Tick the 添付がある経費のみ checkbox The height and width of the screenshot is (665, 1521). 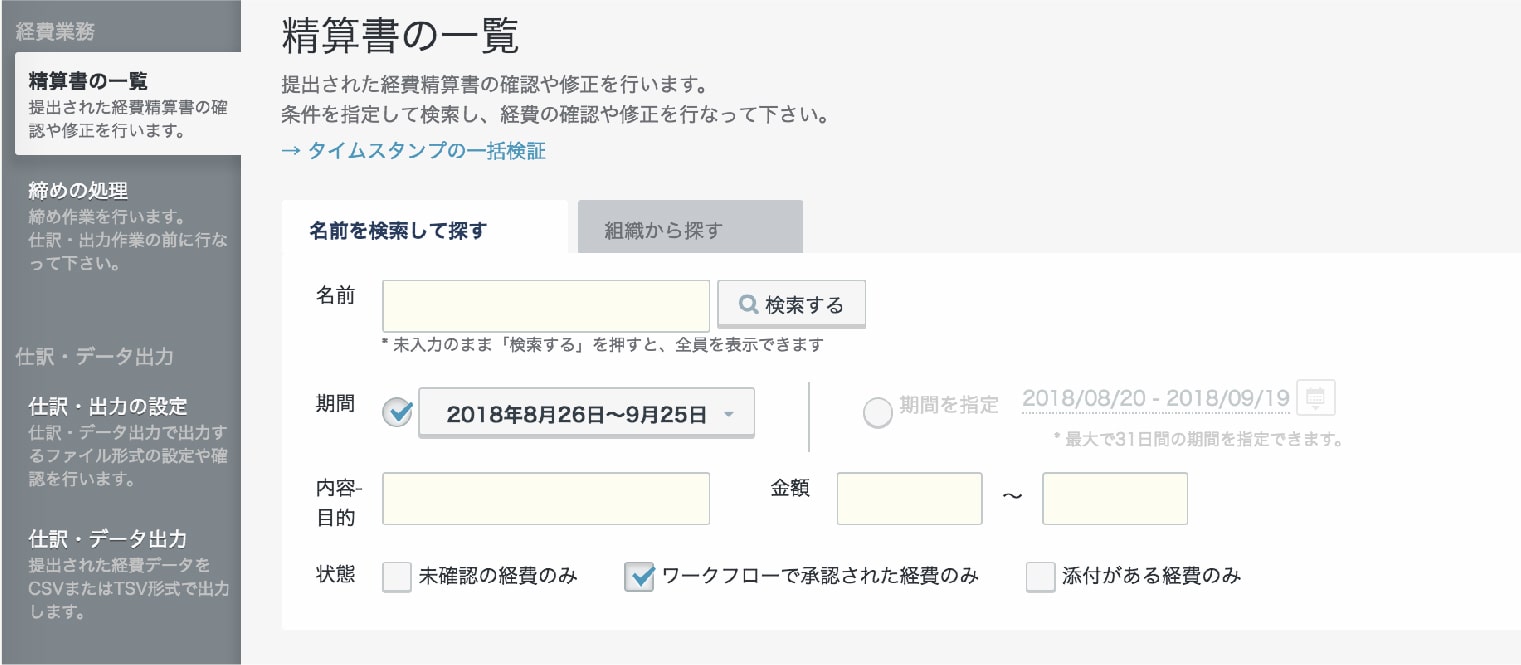[1041, 577]
